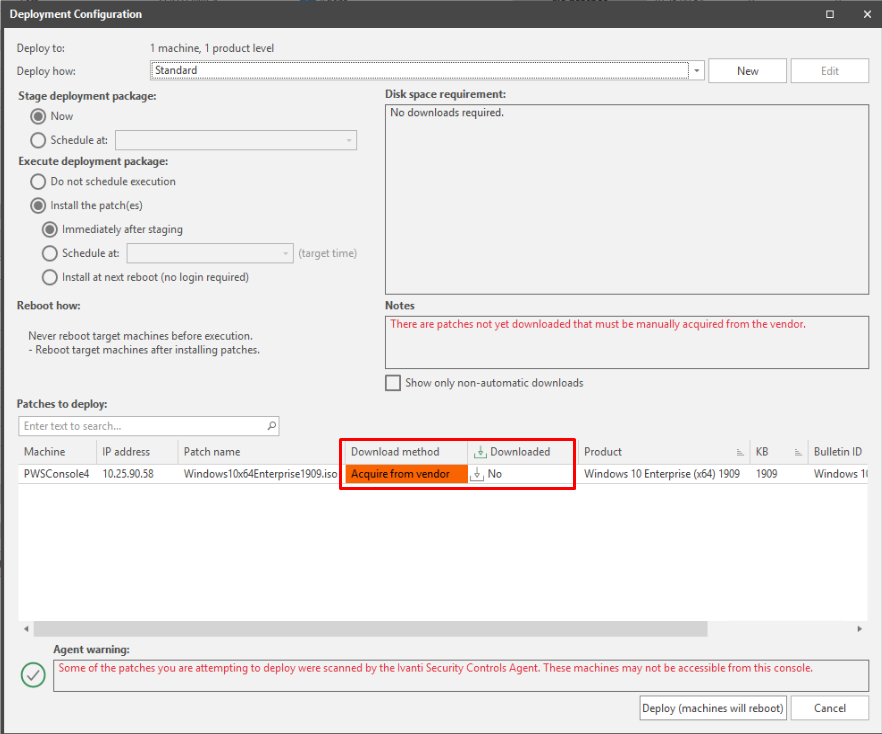Screen dimensions: 882x734
Task: Open the stage Schedule at date dropdown
Action: click(349, 141)
